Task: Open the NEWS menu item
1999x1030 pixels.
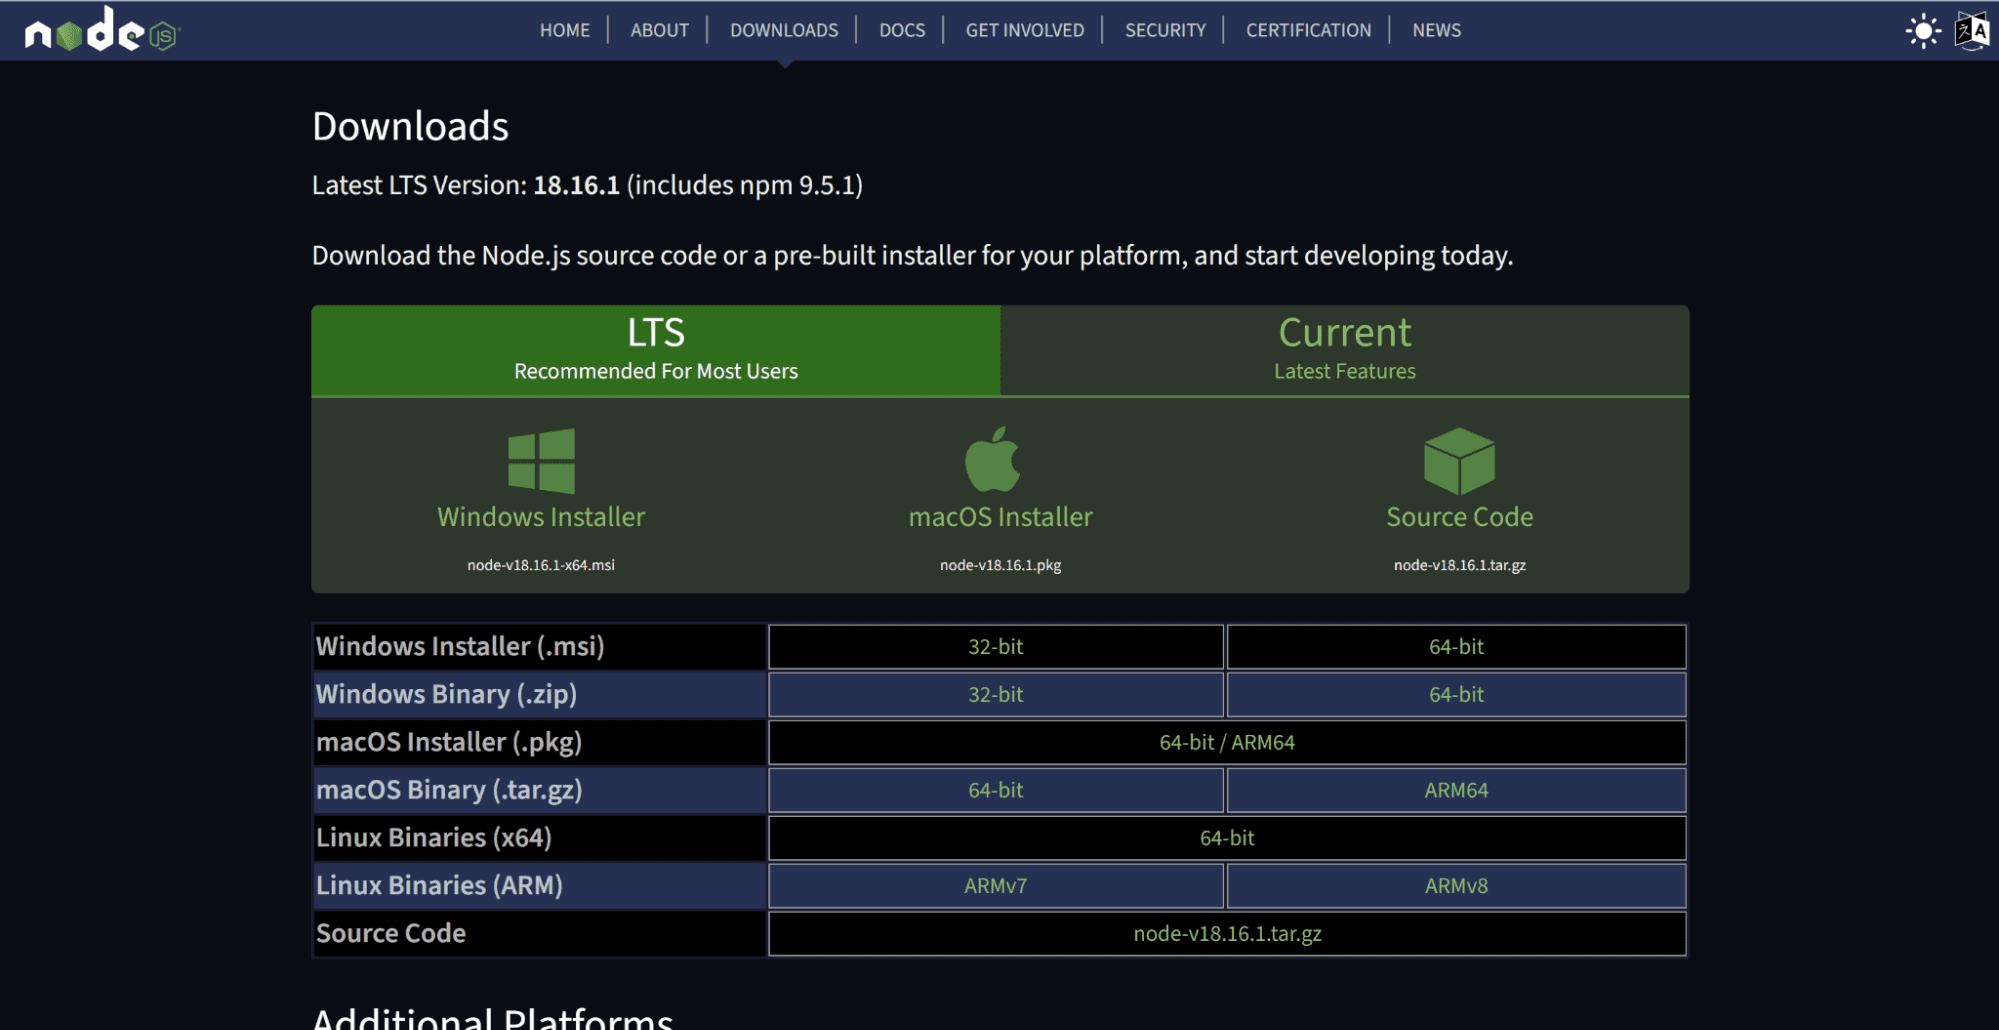Action: coord(1436,30)
